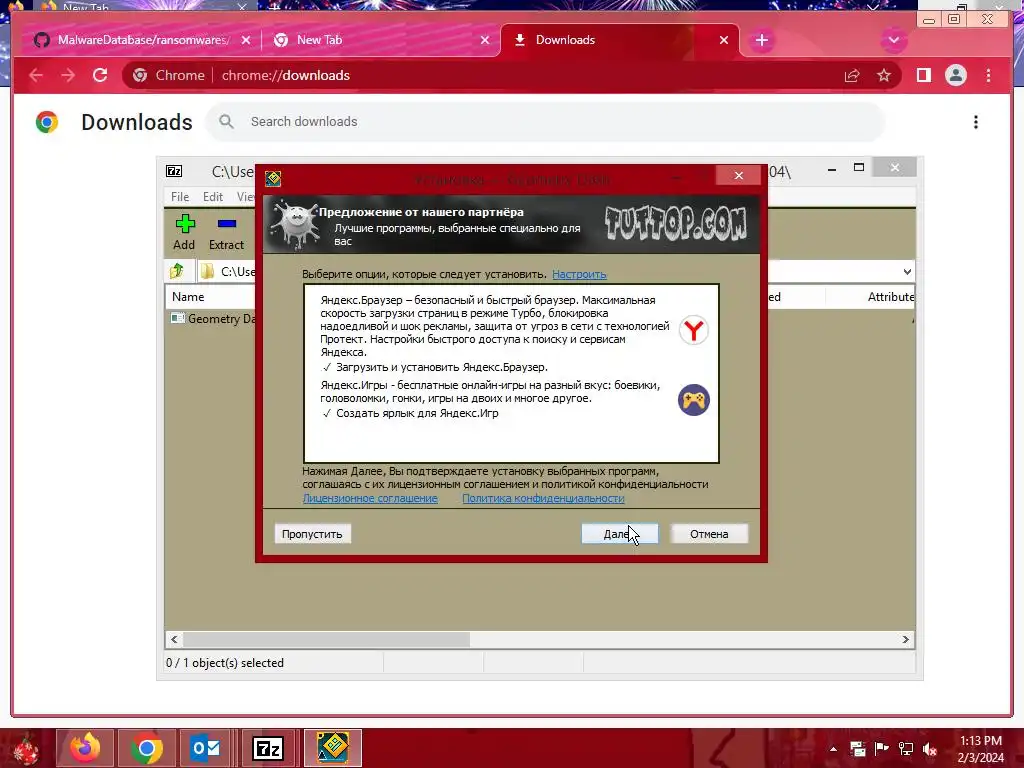The height and width of the screenshot is (768, 1024).
Task: Click the Action Center flag icon
Action: click(882, 749)
